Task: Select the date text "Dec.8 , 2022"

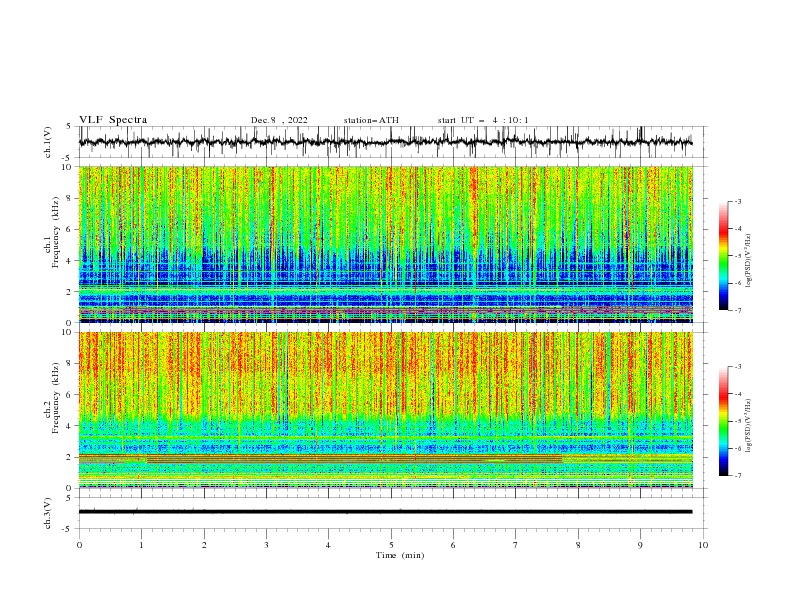Action: [x=279, y=120]
